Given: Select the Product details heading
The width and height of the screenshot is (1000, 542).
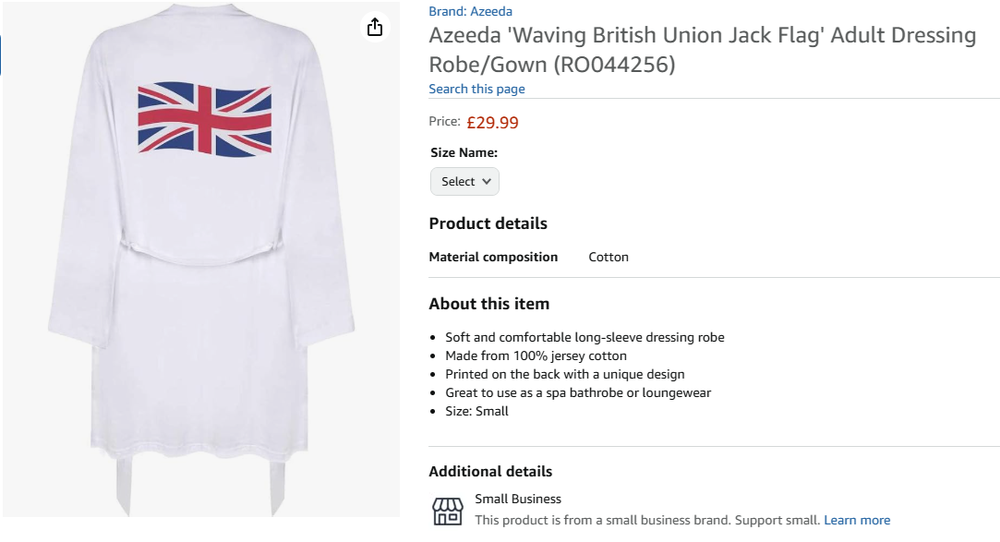Looking at the screenshot, I should 488,223.
